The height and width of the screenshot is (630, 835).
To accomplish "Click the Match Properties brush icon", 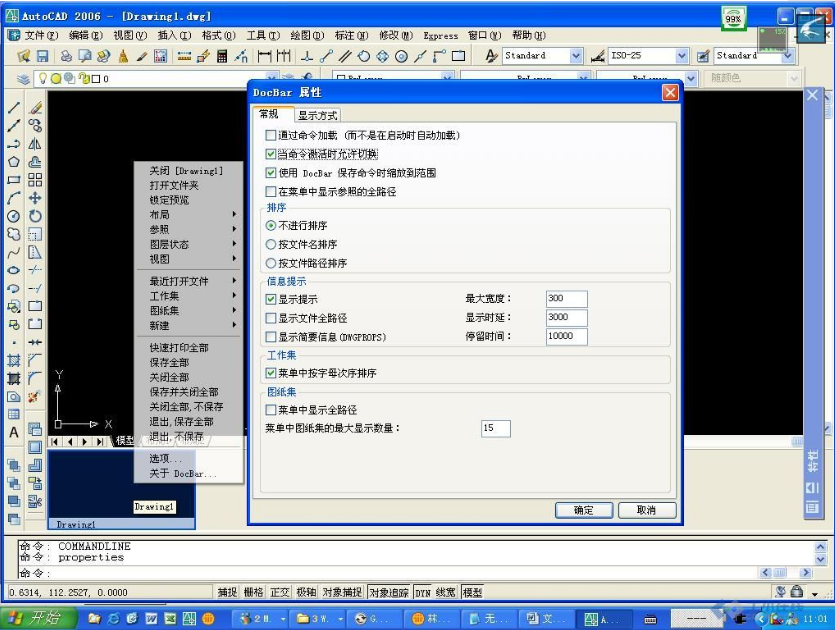I will tap(142, 56).
